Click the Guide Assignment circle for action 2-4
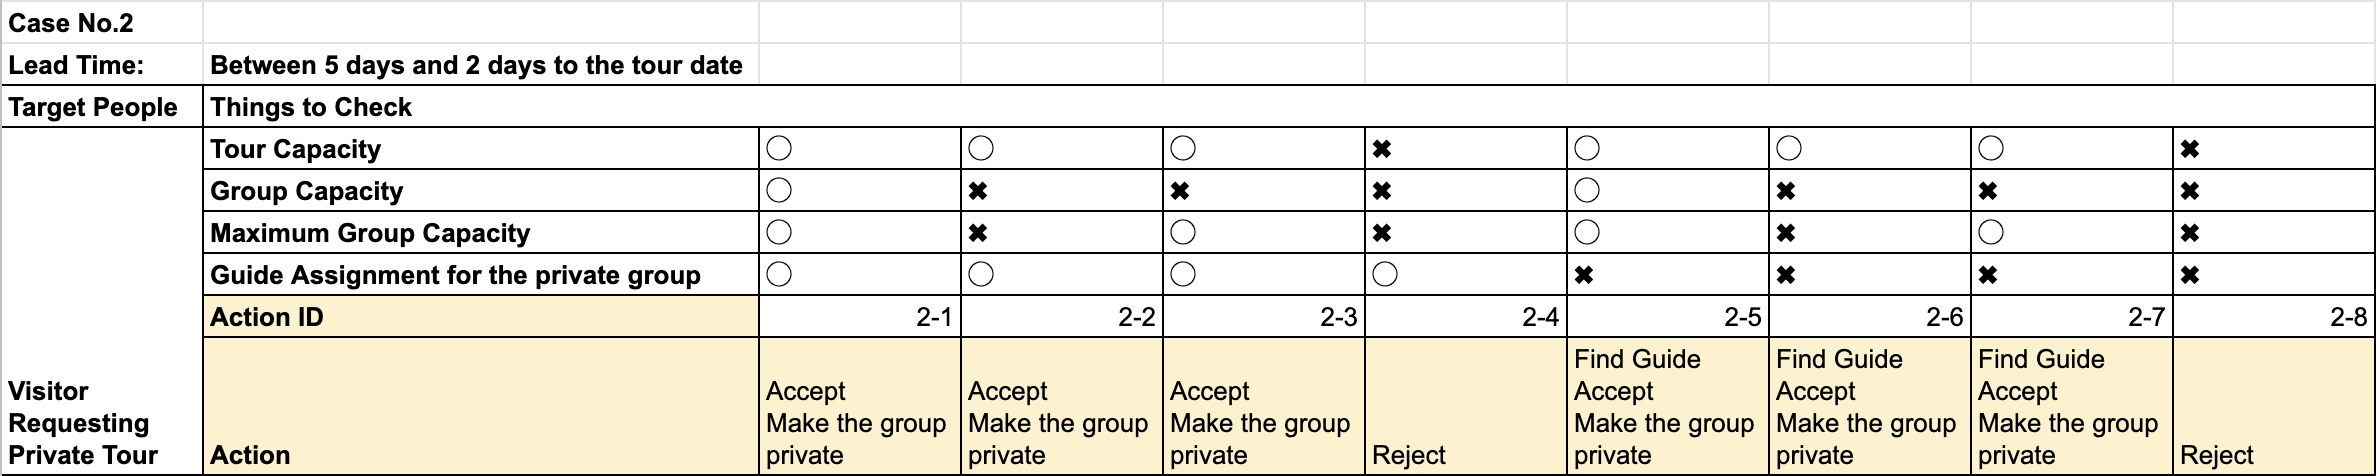The width and height of the screenshot is (2376, 476). 1385,275
